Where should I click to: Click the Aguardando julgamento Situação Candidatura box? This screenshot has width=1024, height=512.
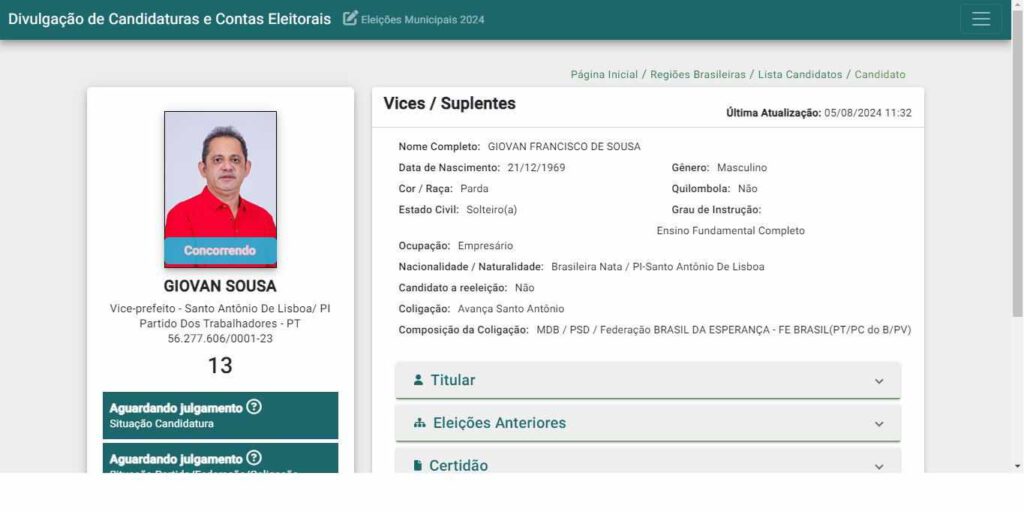pos(220,415)
